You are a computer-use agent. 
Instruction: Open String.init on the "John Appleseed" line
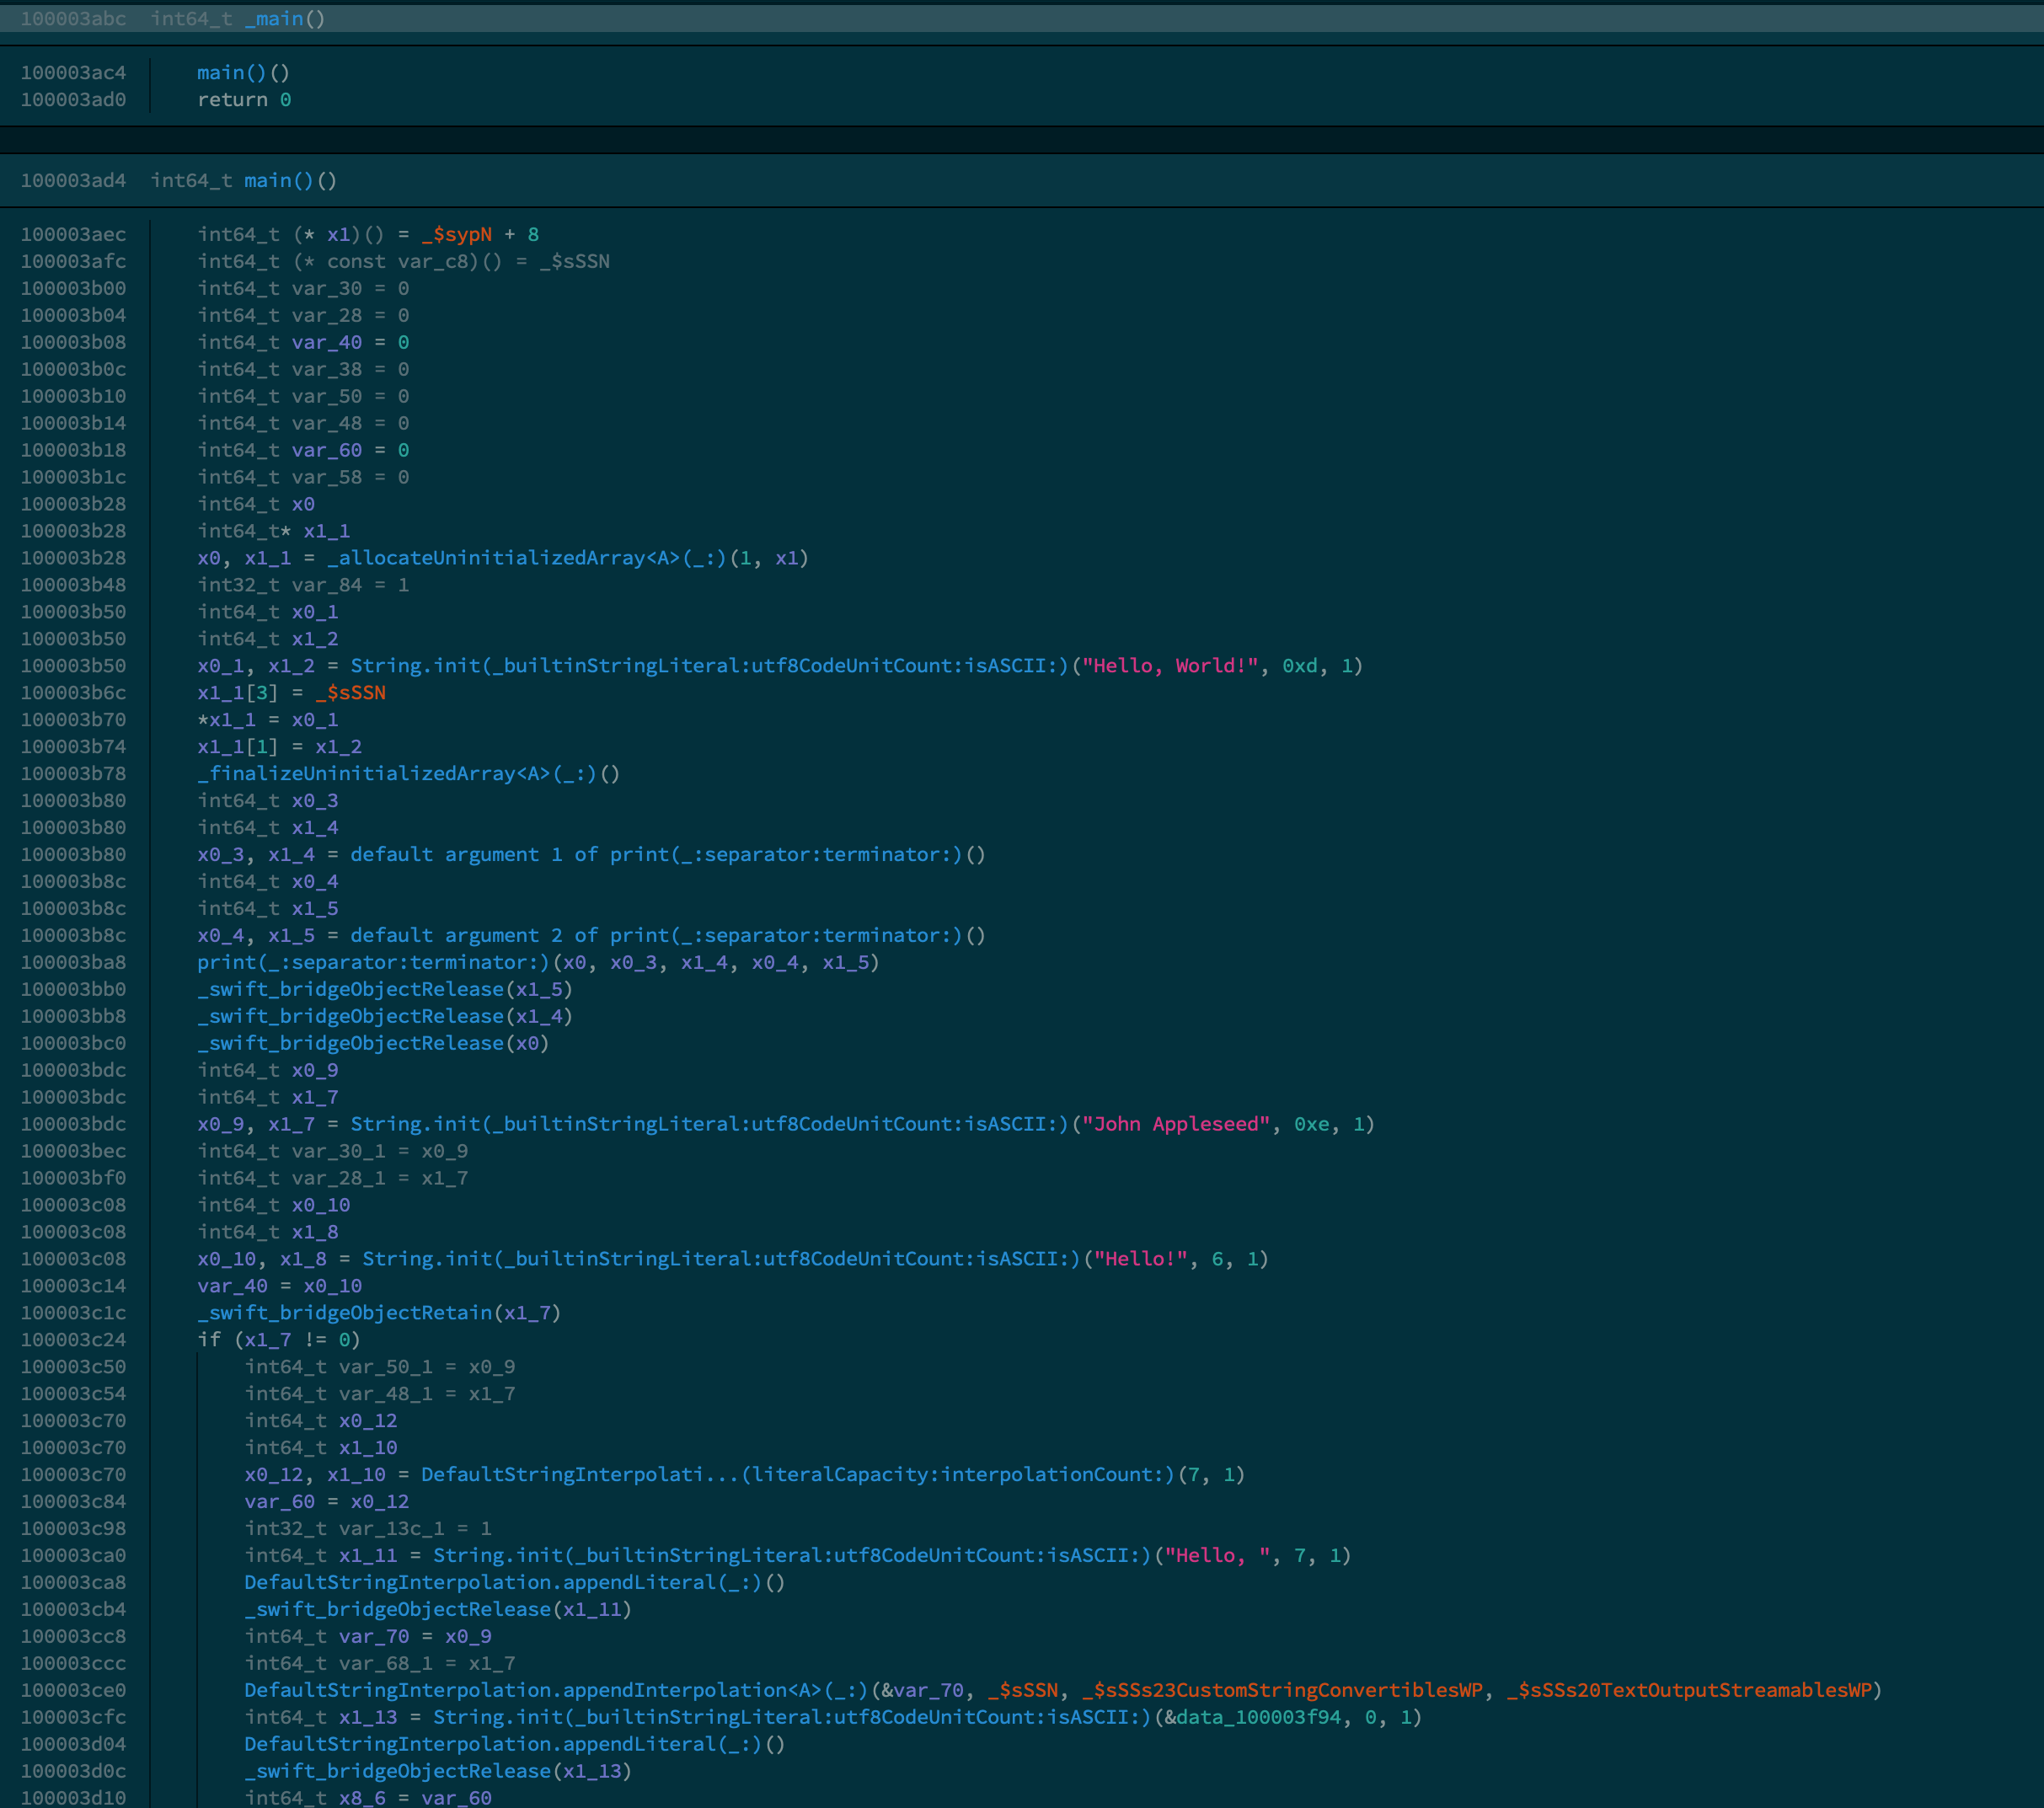(x=709, y=1125)
